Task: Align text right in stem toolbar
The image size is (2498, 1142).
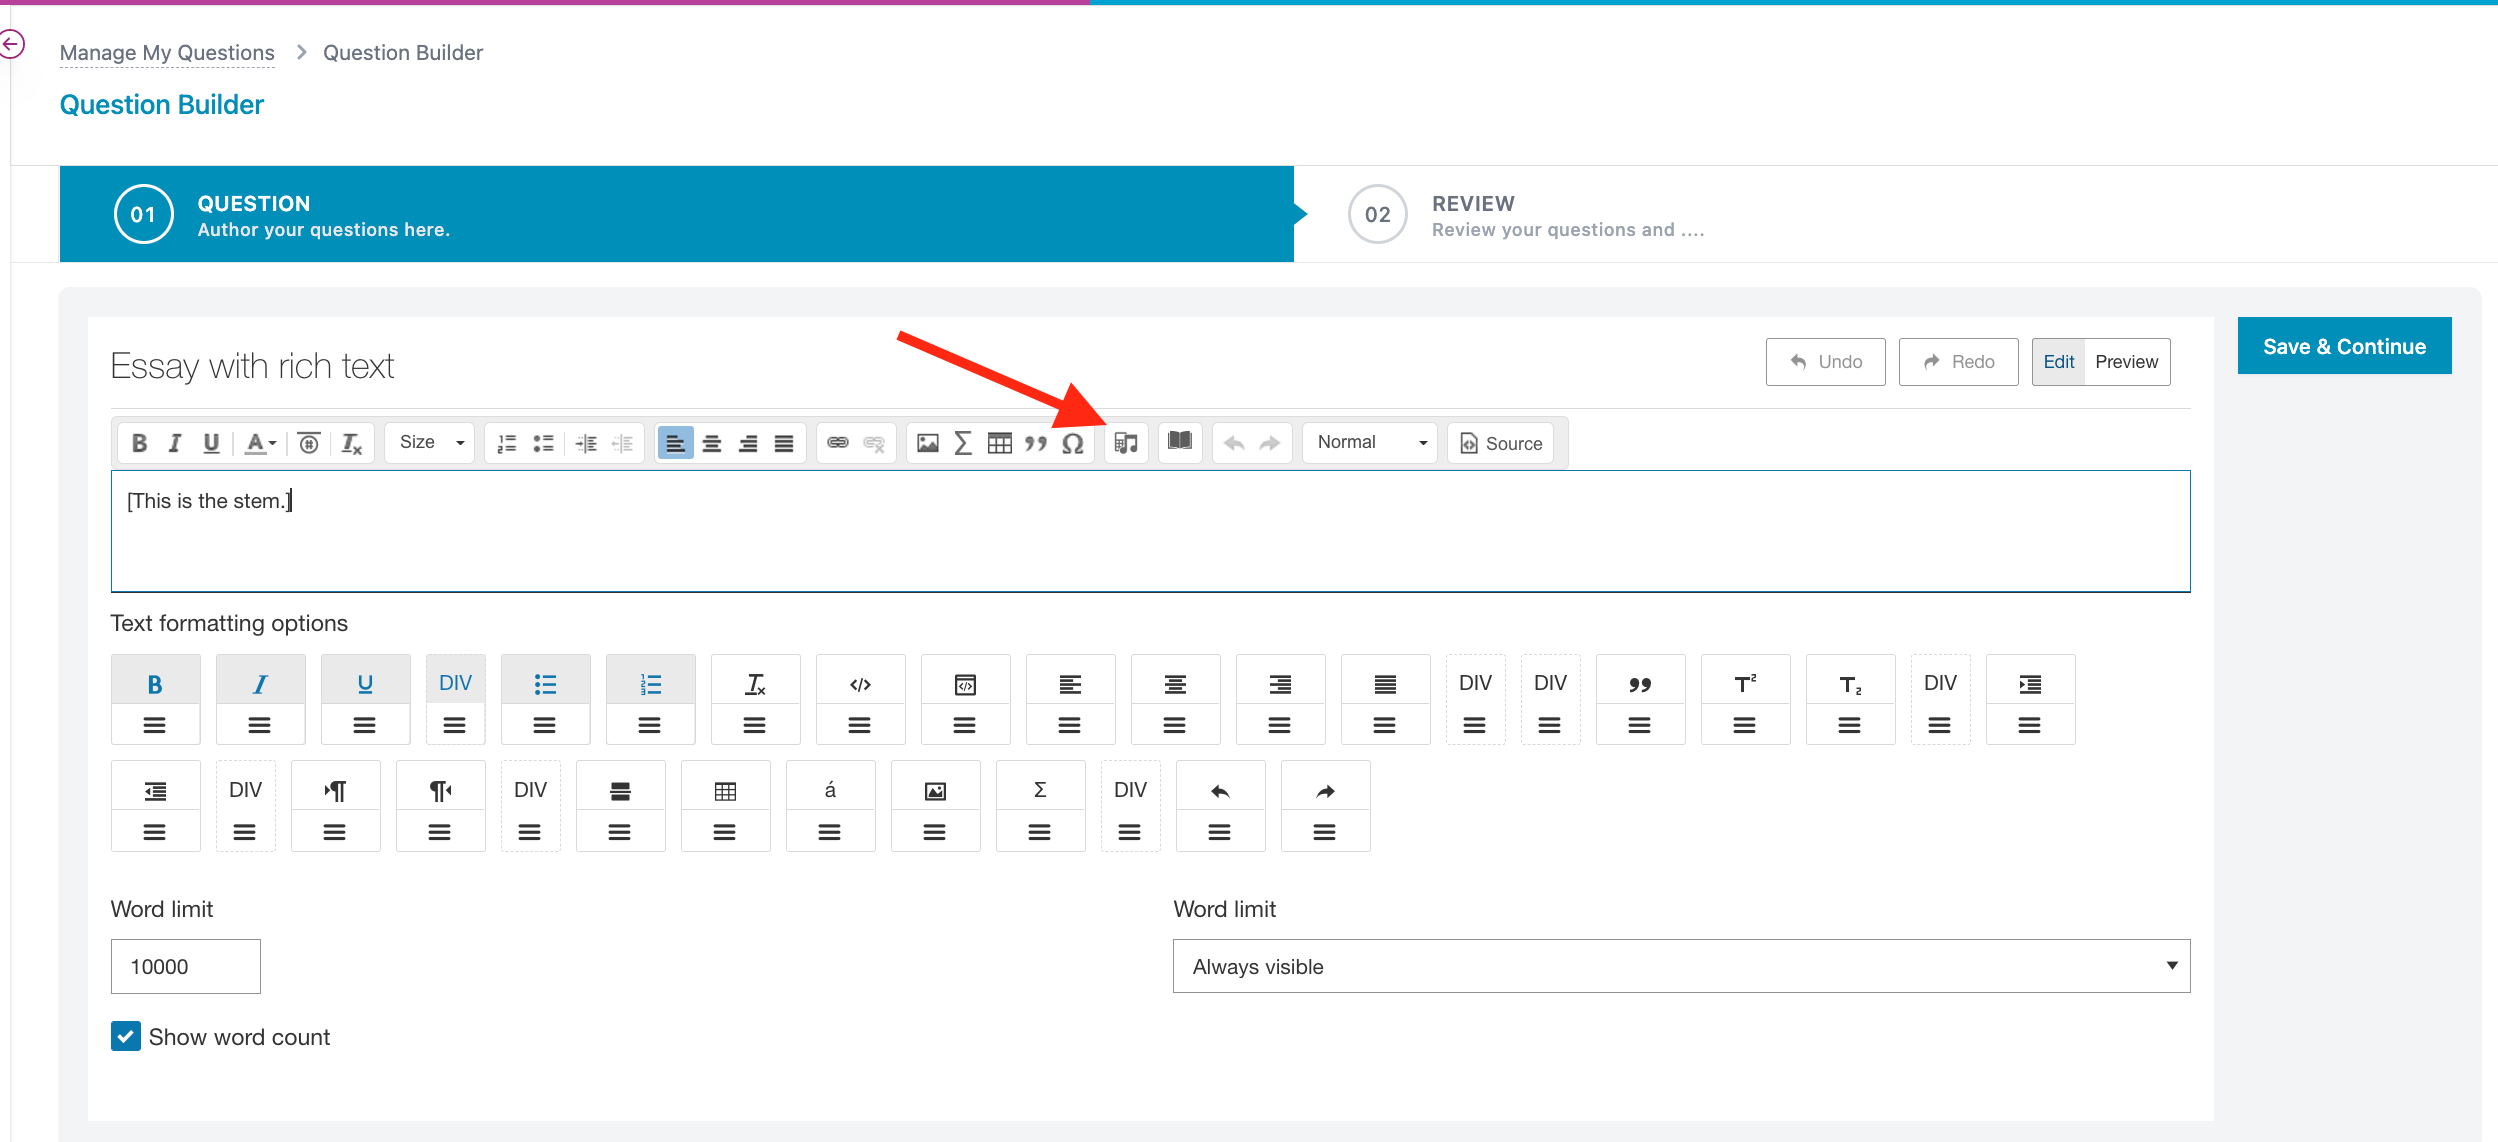Action: (748, 443)
